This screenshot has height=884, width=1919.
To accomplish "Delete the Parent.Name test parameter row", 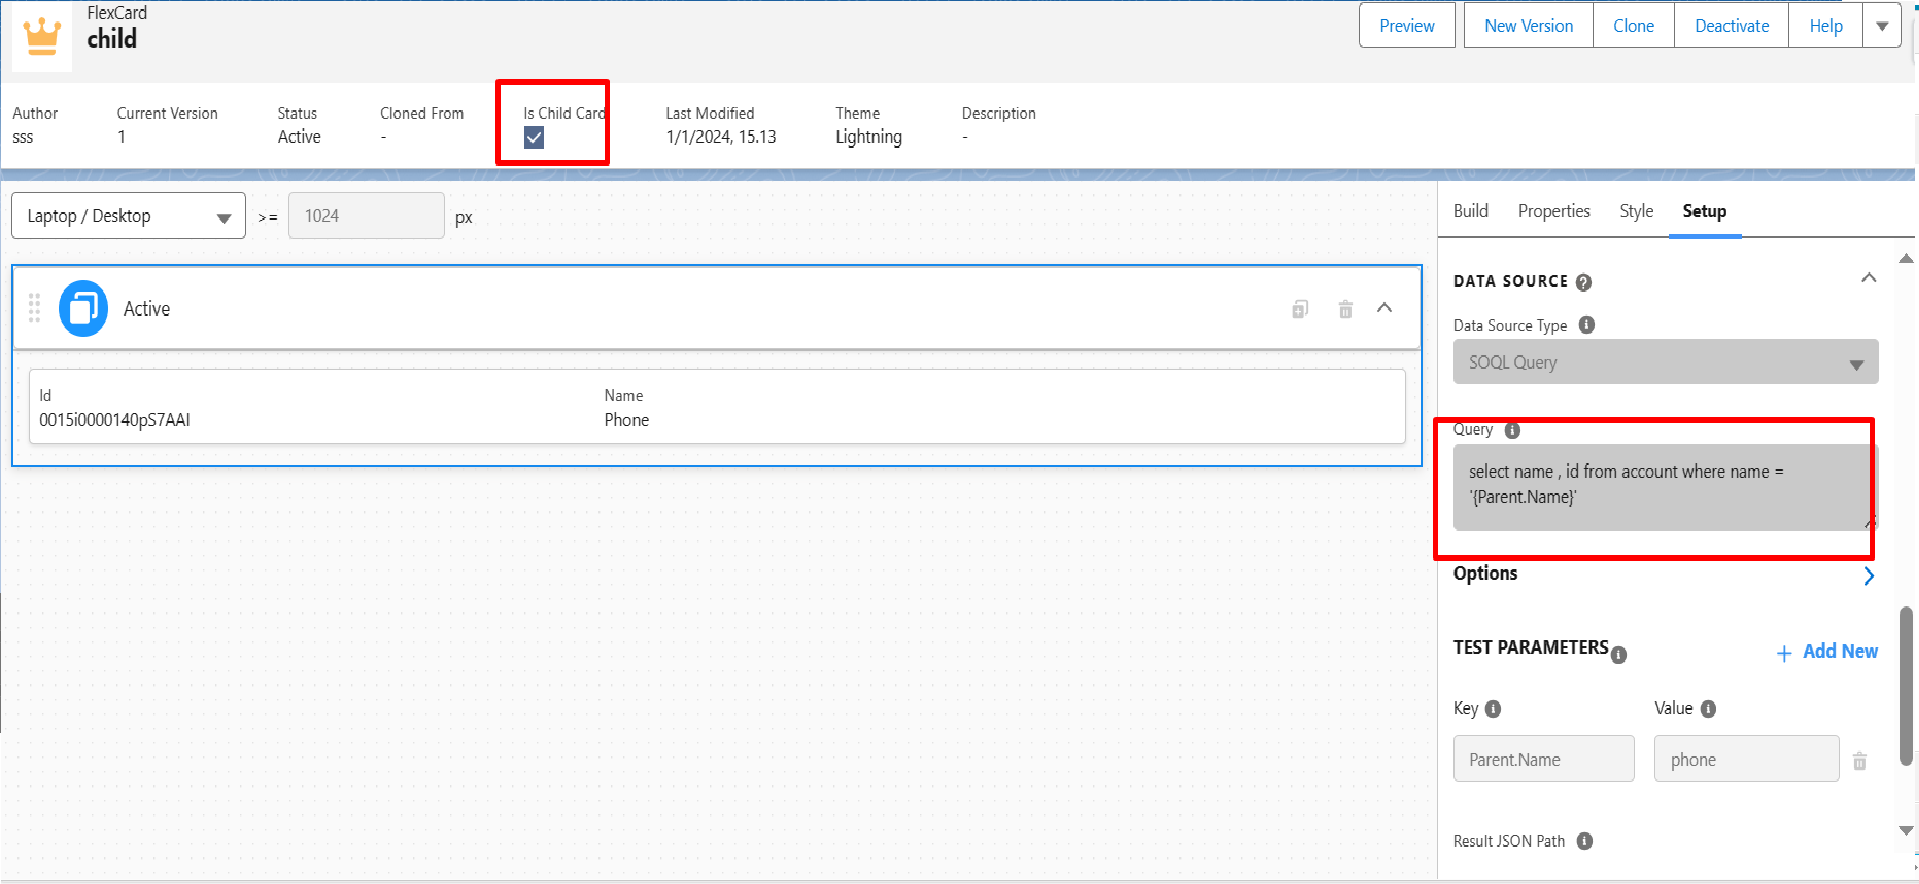I will coord(1859,761).
